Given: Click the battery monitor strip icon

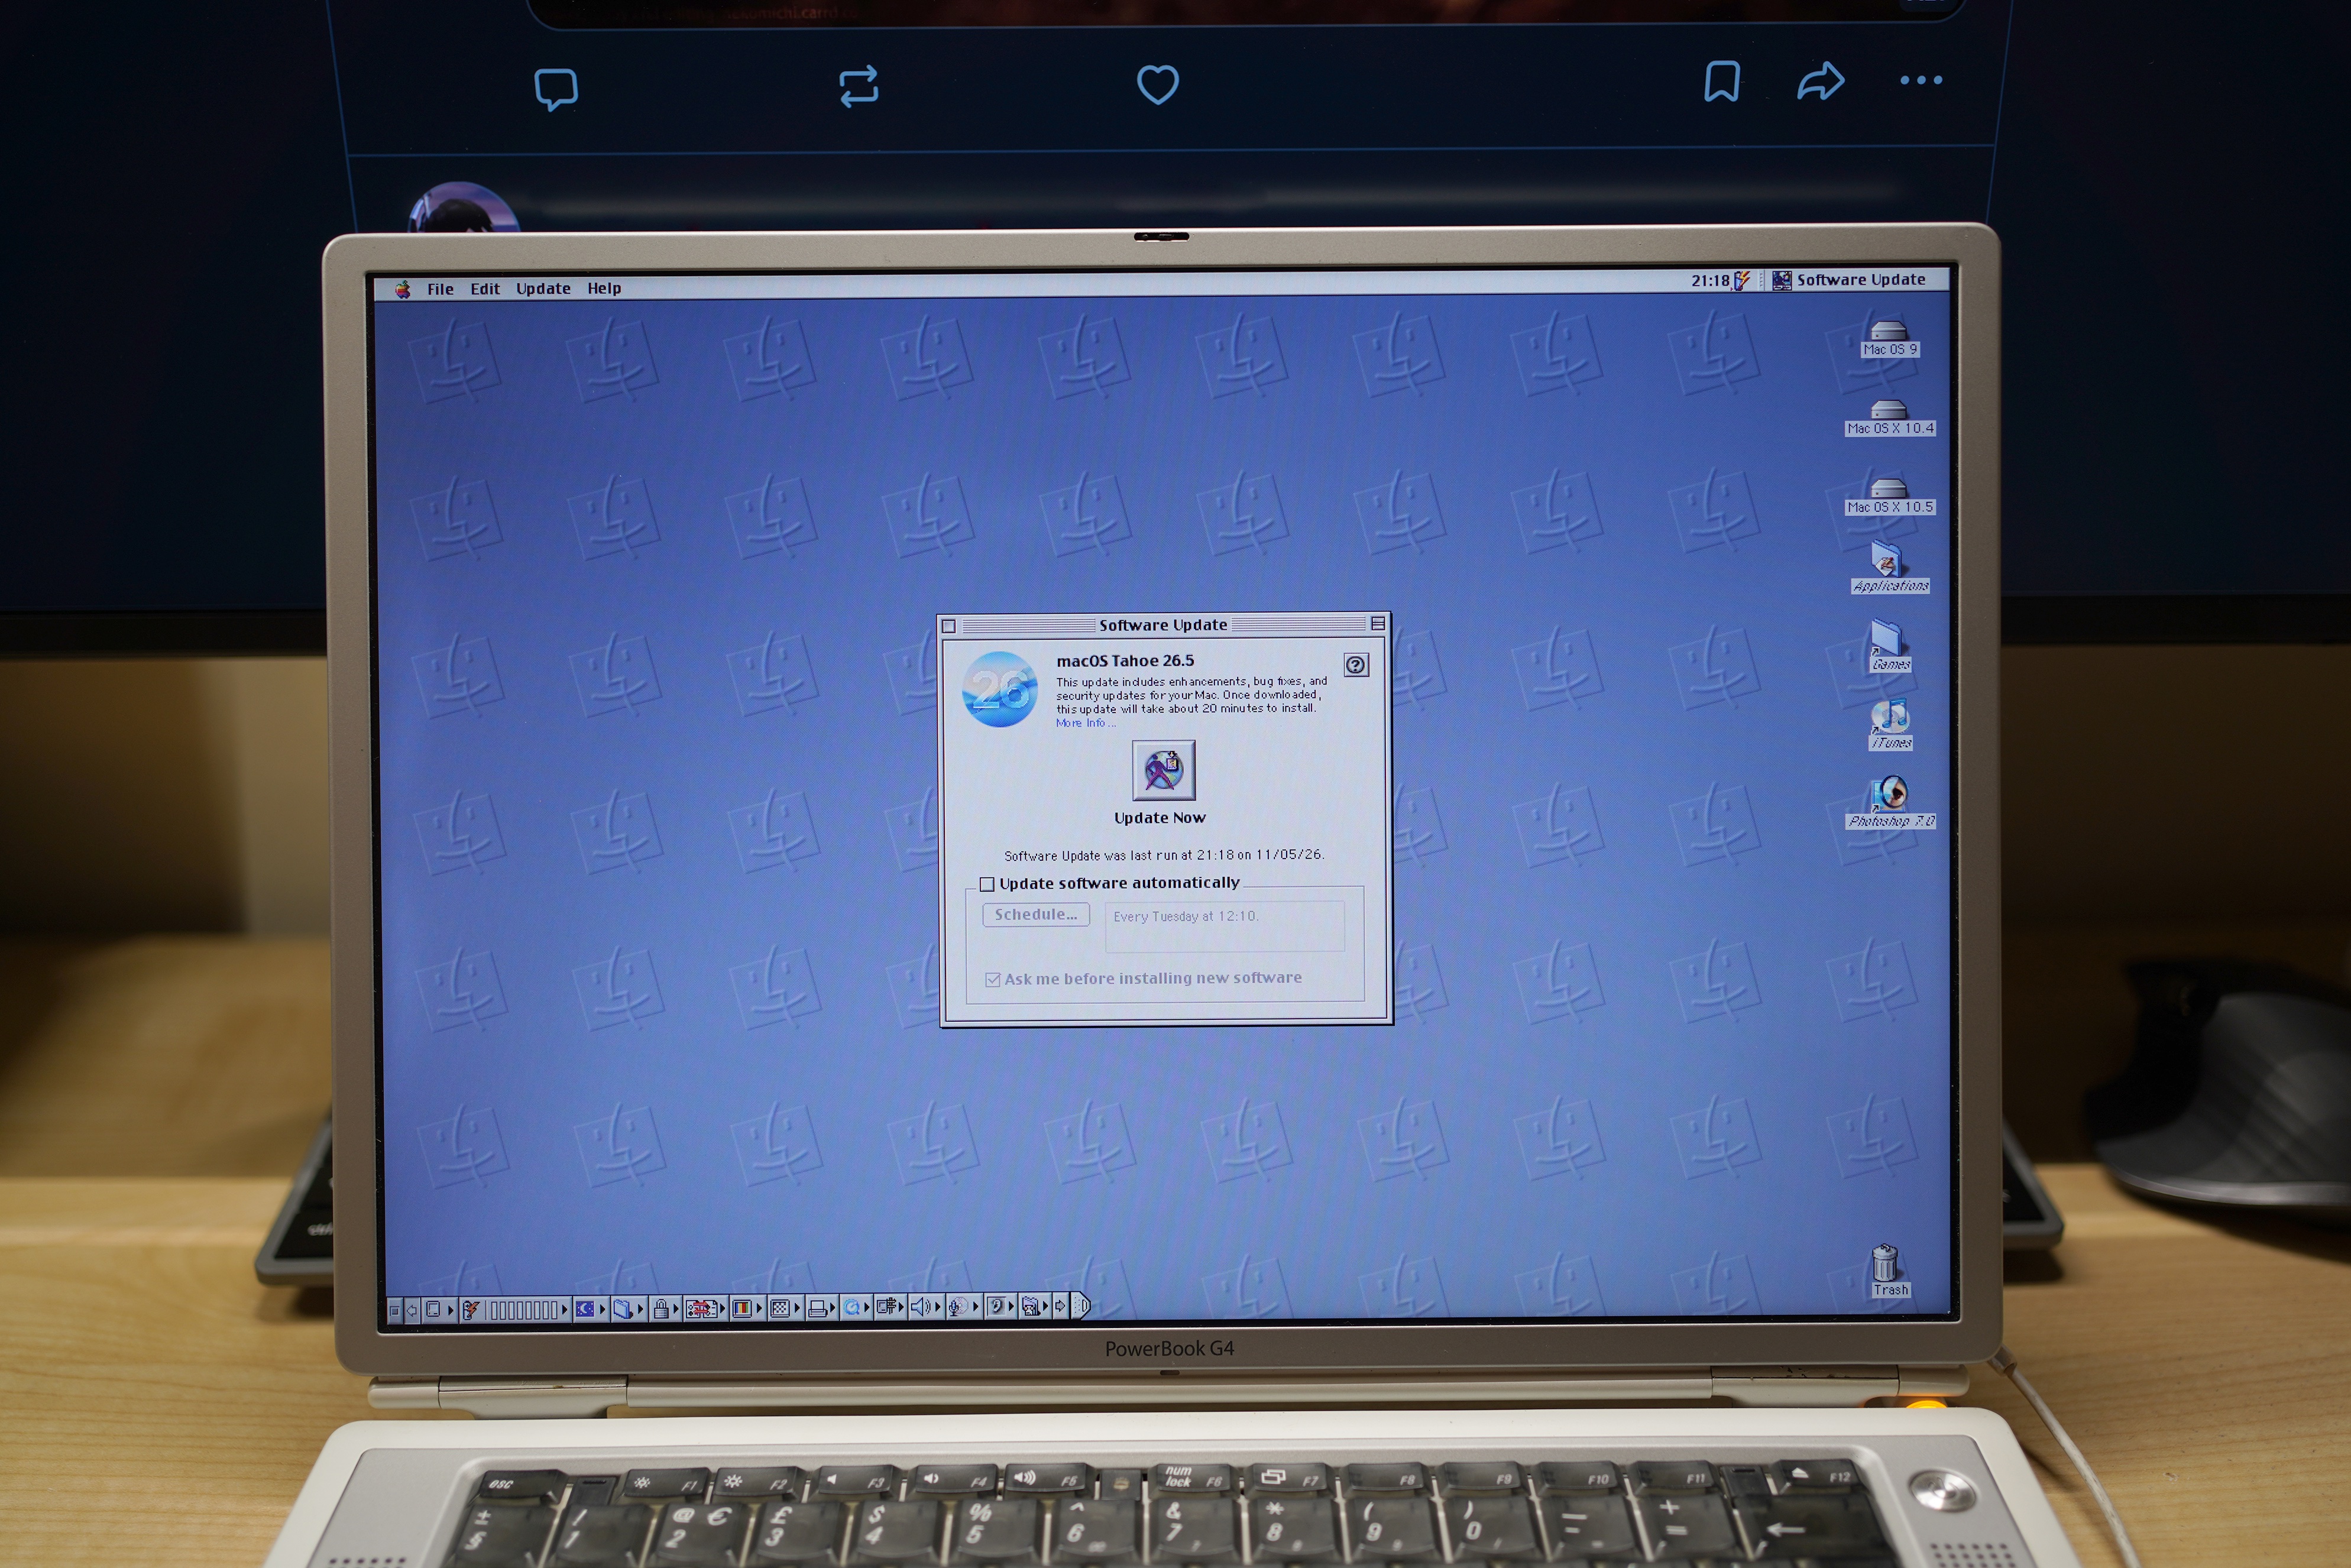Looking at the screenshot, I should point(471,1309).
